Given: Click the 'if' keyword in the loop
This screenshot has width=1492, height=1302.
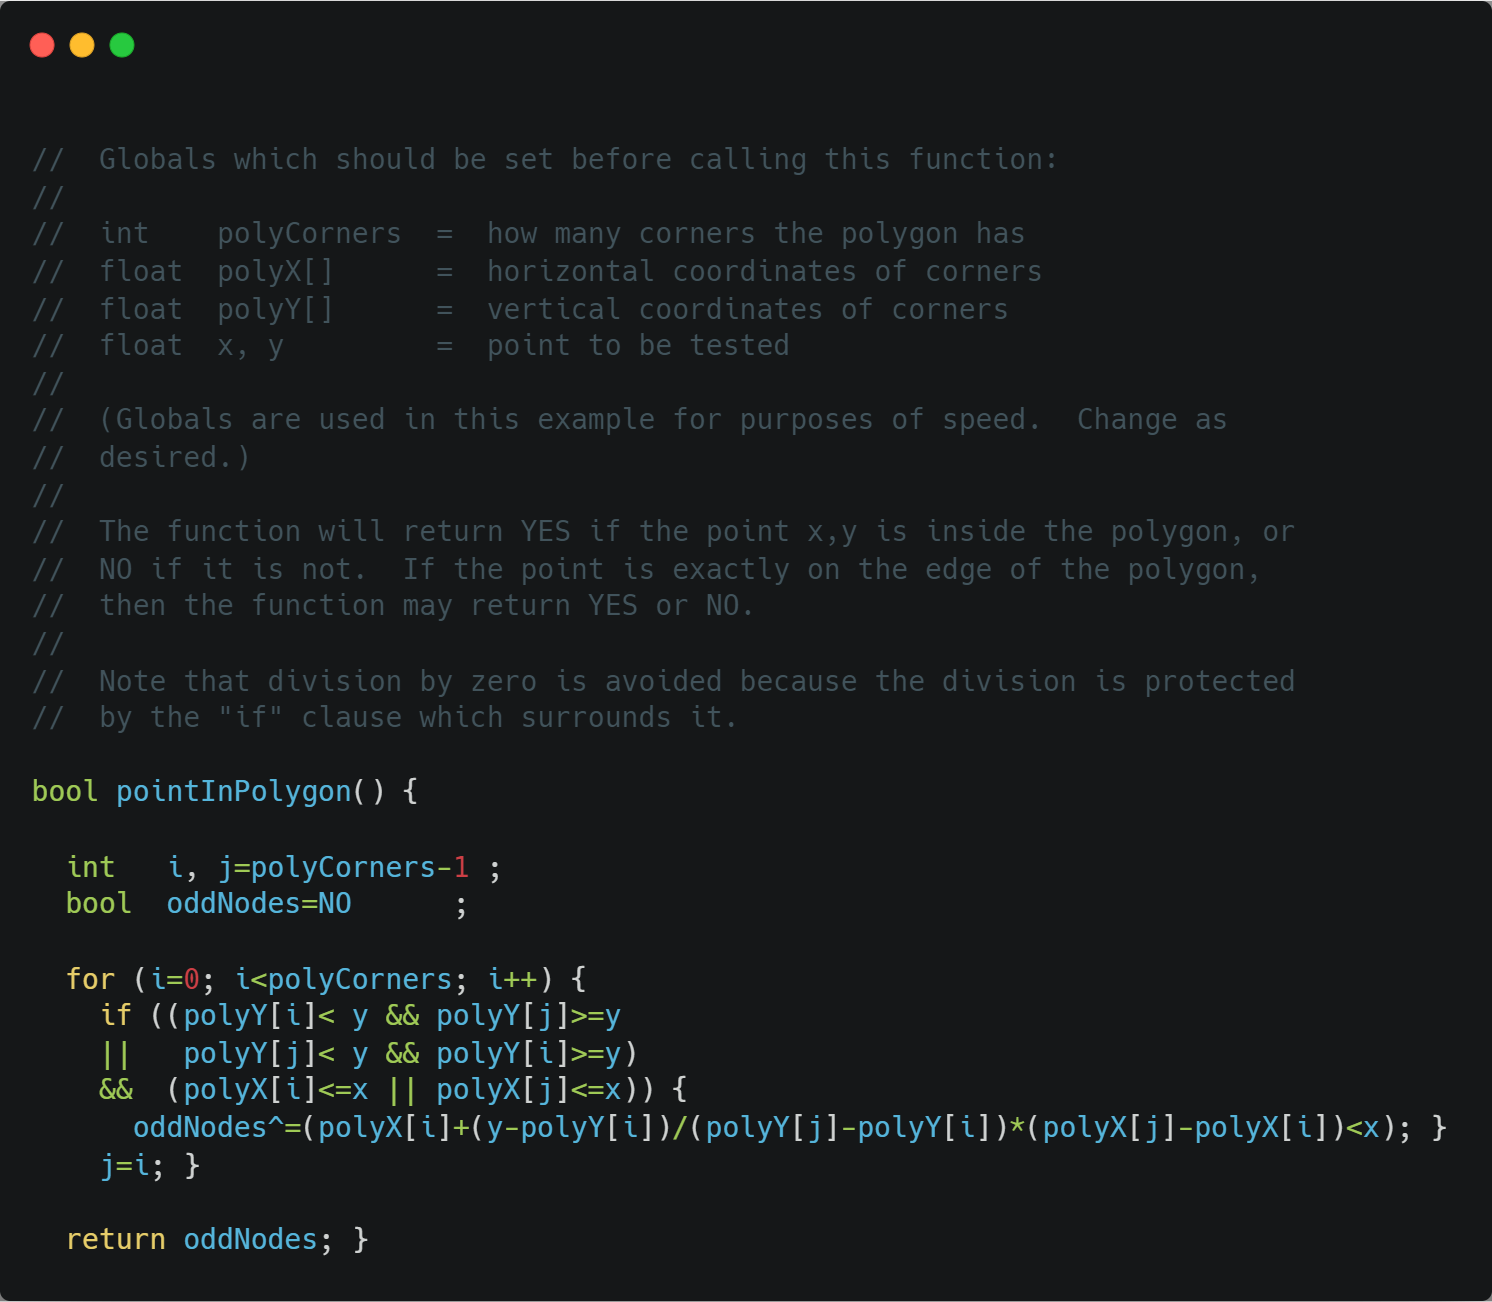Looking at the screenshot, I should click(116, 1016).
